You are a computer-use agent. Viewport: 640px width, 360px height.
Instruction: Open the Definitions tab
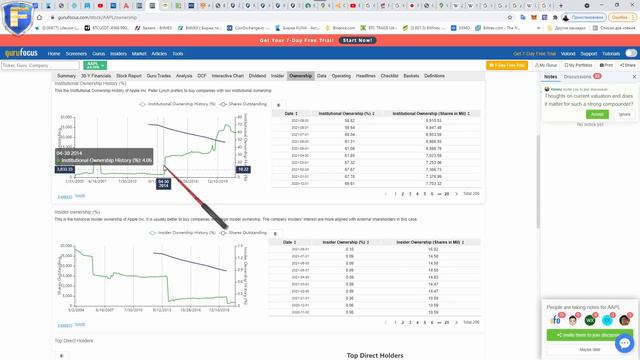[x=434, y=76]
